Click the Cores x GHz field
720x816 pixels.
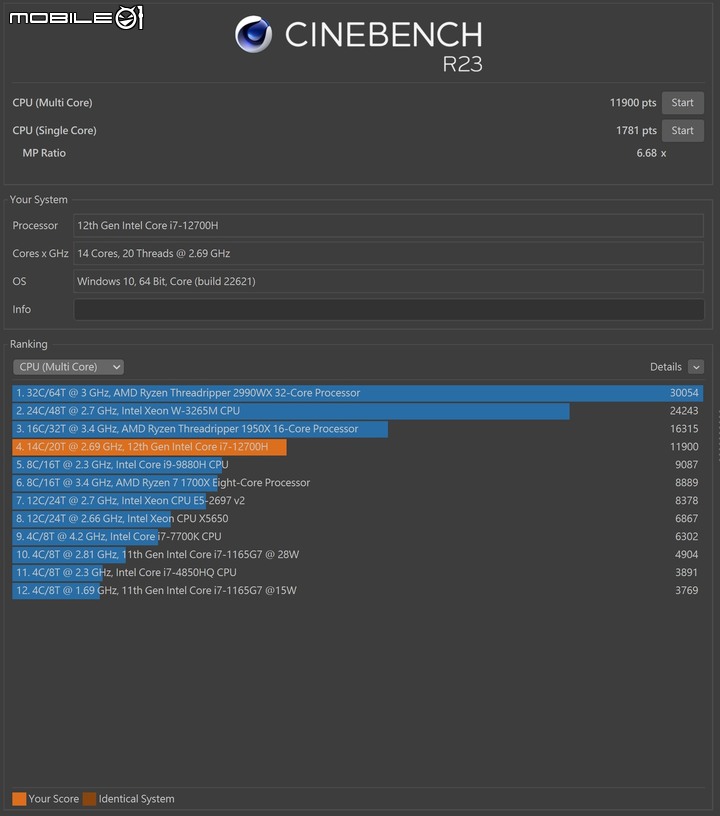coord(389,253)
